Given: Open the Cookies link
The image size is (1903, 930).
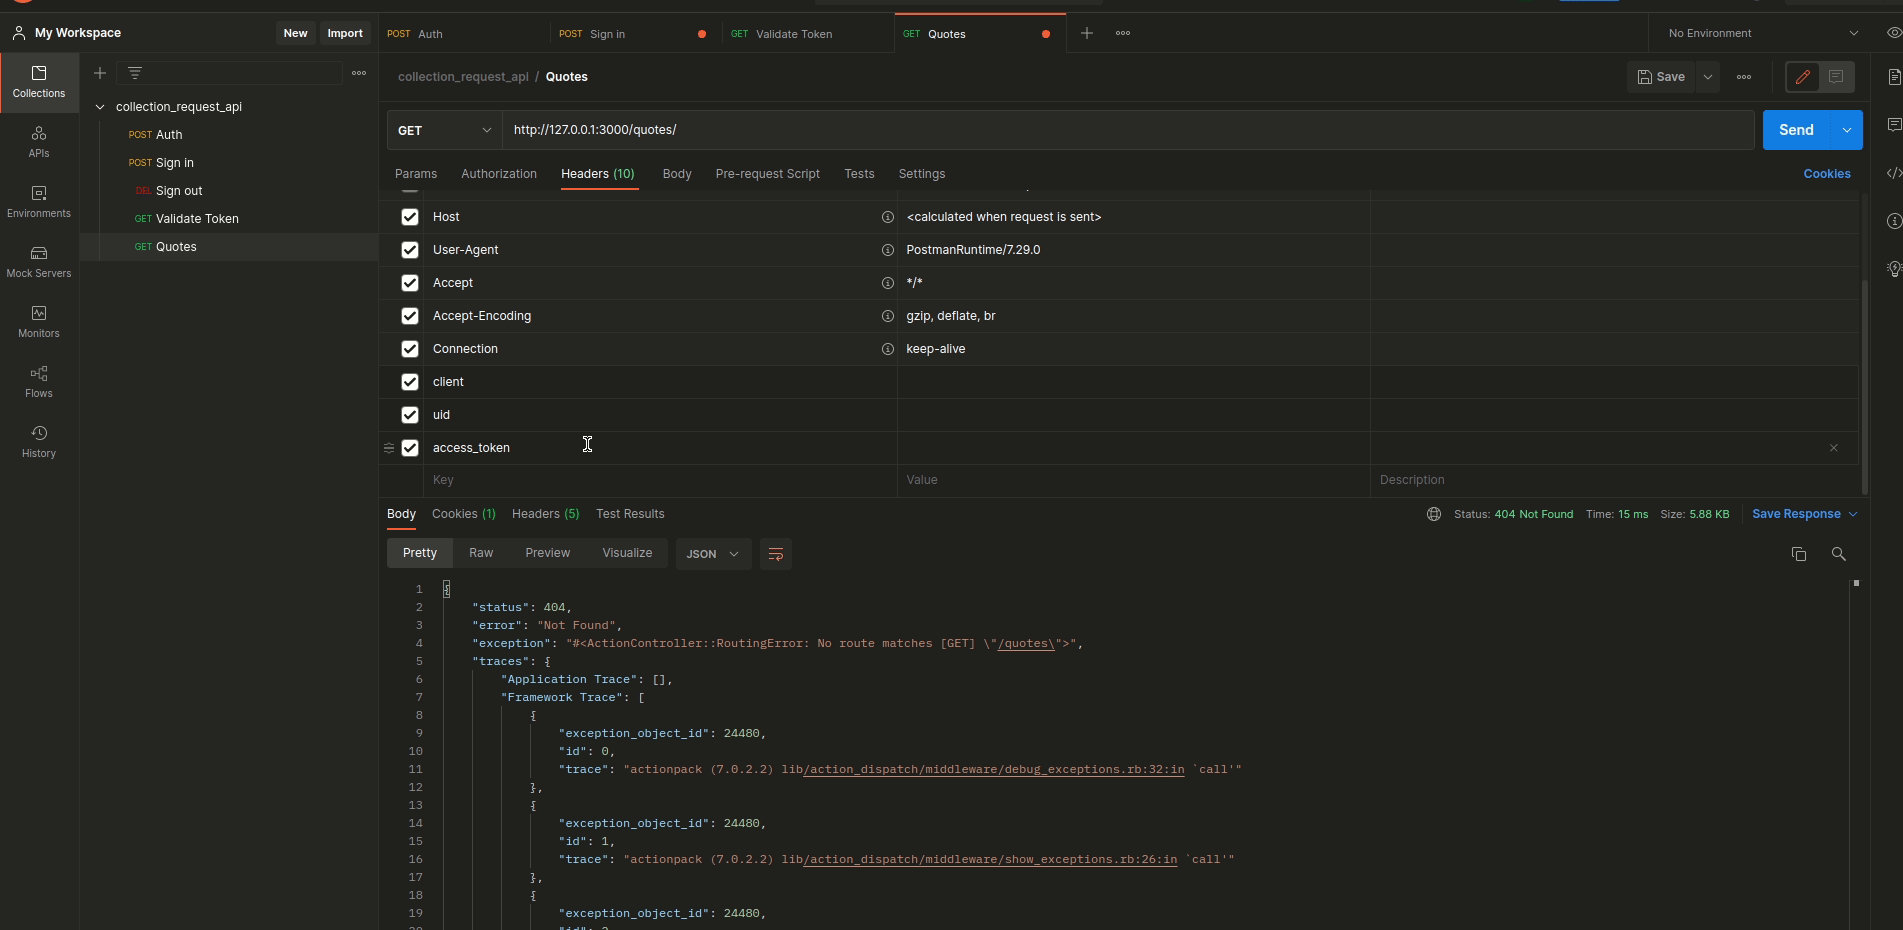Looking at the screenshot, I should pyautogui.click(x=1827, y=174).
